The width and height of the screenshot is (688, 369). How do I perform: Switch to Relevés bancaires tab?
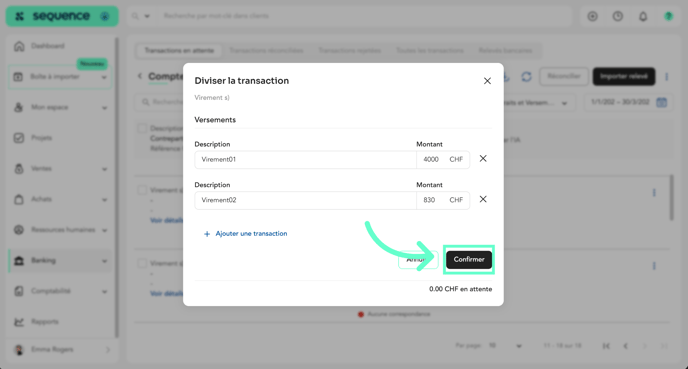pyautogui.click(x=505, y=50)
